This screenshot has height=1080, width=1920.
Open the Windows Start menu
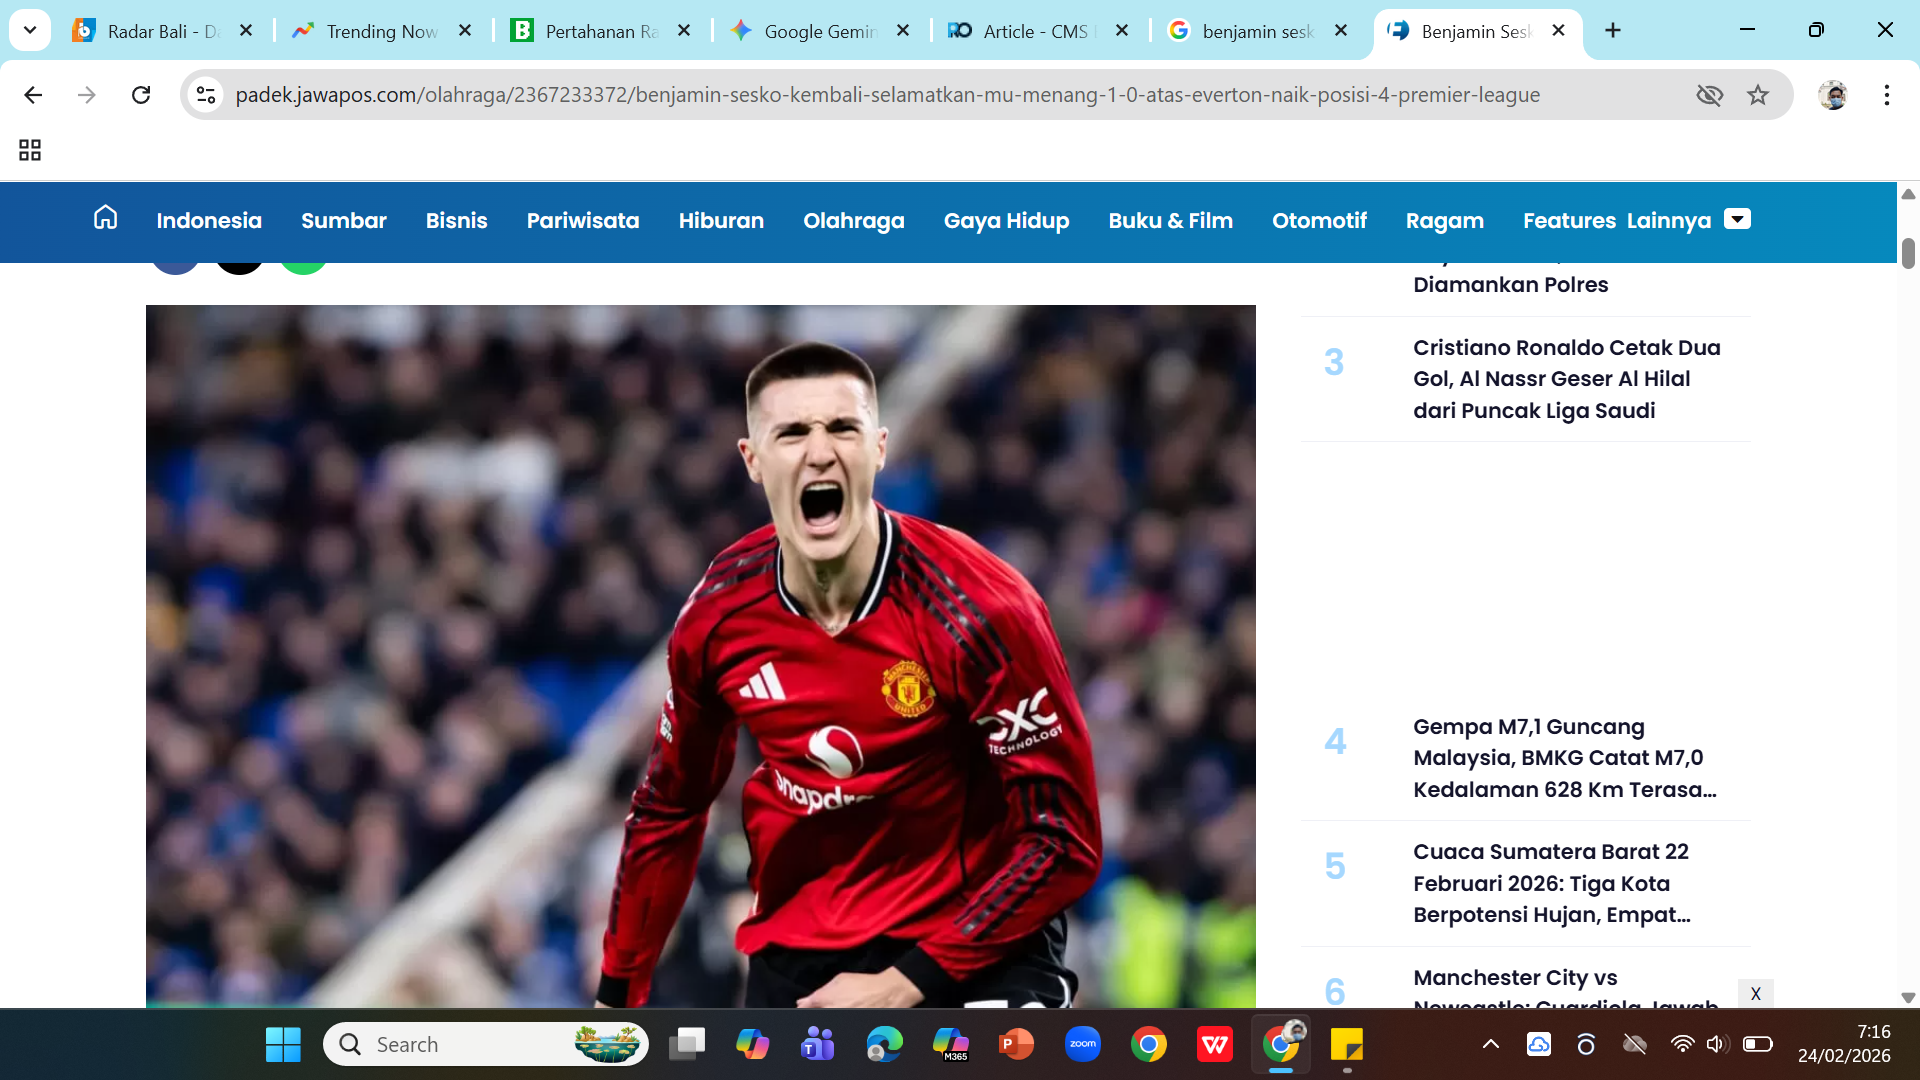tap(283, 1045)
